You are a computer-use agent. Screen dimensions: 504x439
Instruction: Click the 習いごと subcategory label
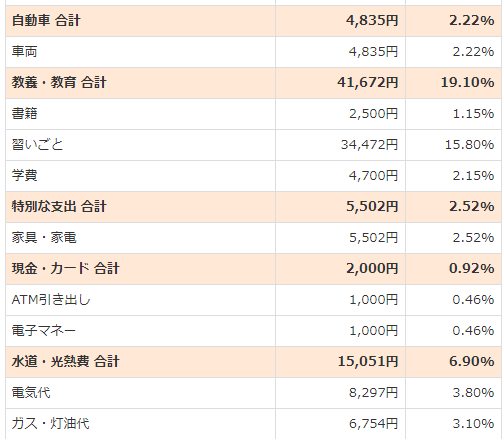click(x=37, y=145)
